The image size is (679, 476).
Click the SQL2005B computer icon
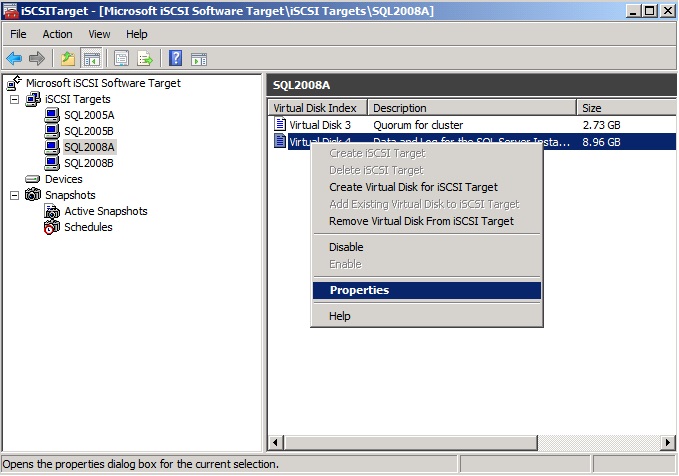coord(52,131)
